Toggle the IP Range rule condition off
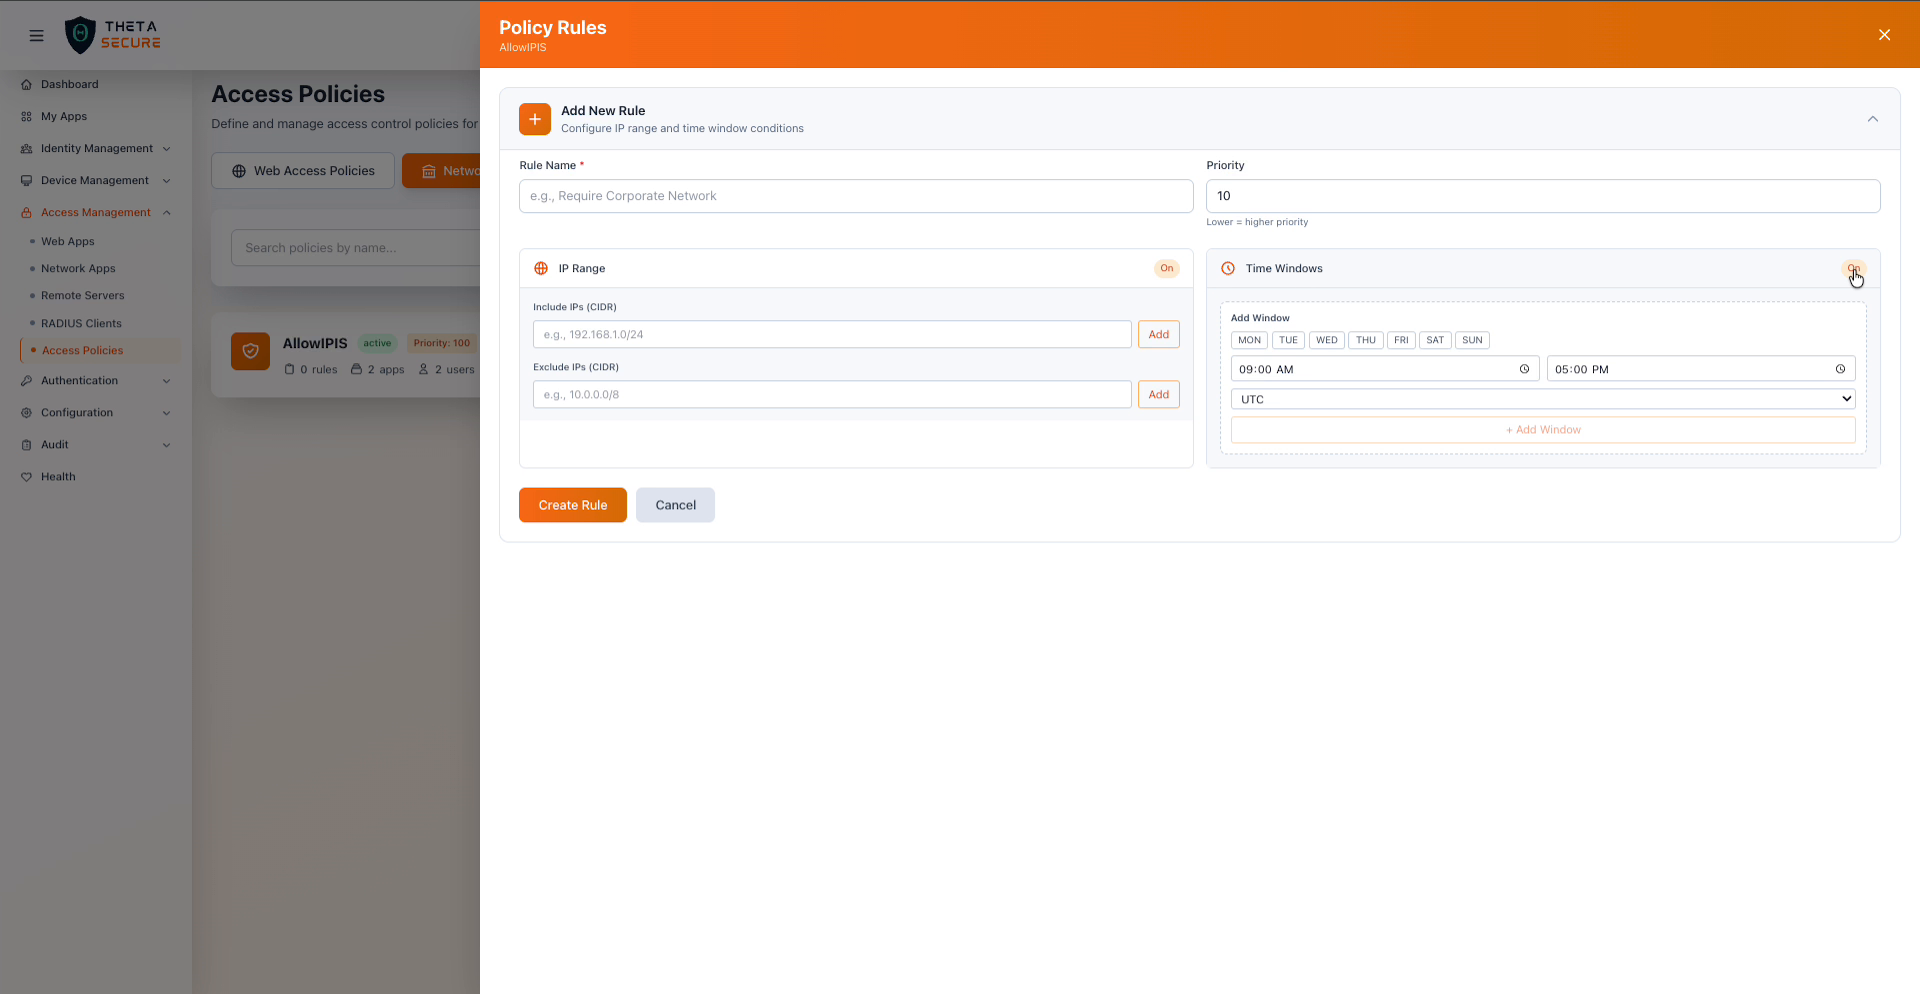 coord(1166,268)
